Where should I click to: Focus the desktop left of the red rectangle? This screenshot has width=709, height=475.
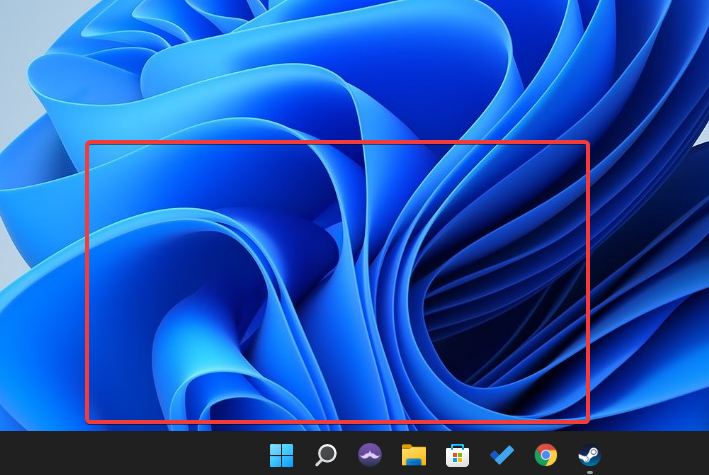pyautogui.click(x=42, y=282)
